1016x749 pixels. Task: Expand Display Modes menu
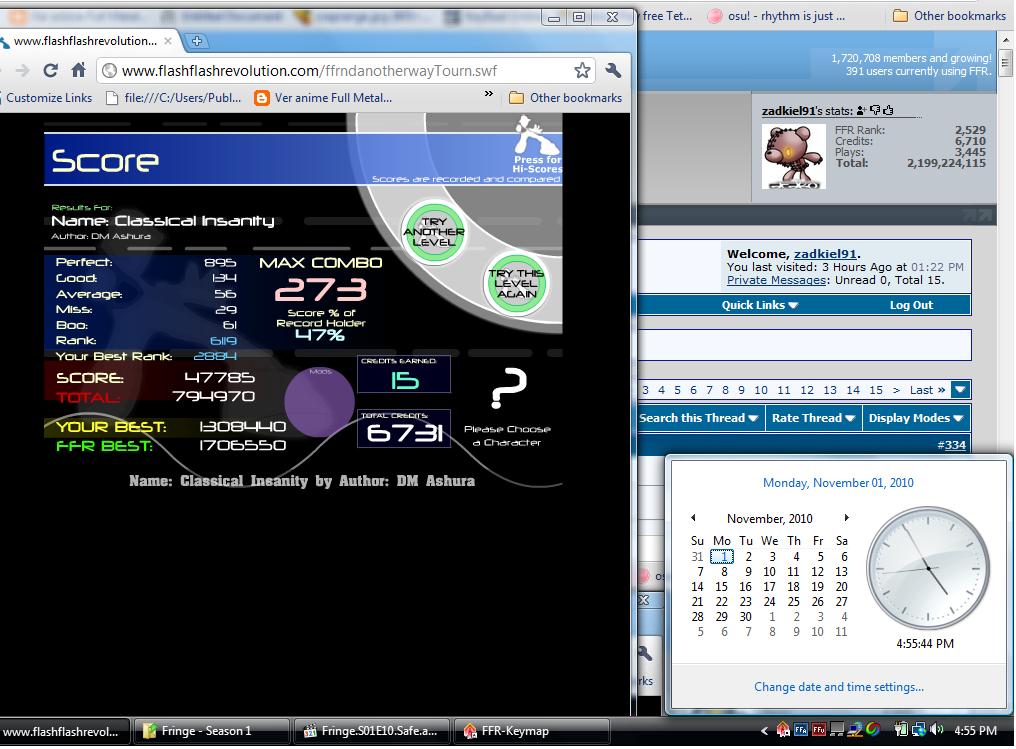(916, 419)
